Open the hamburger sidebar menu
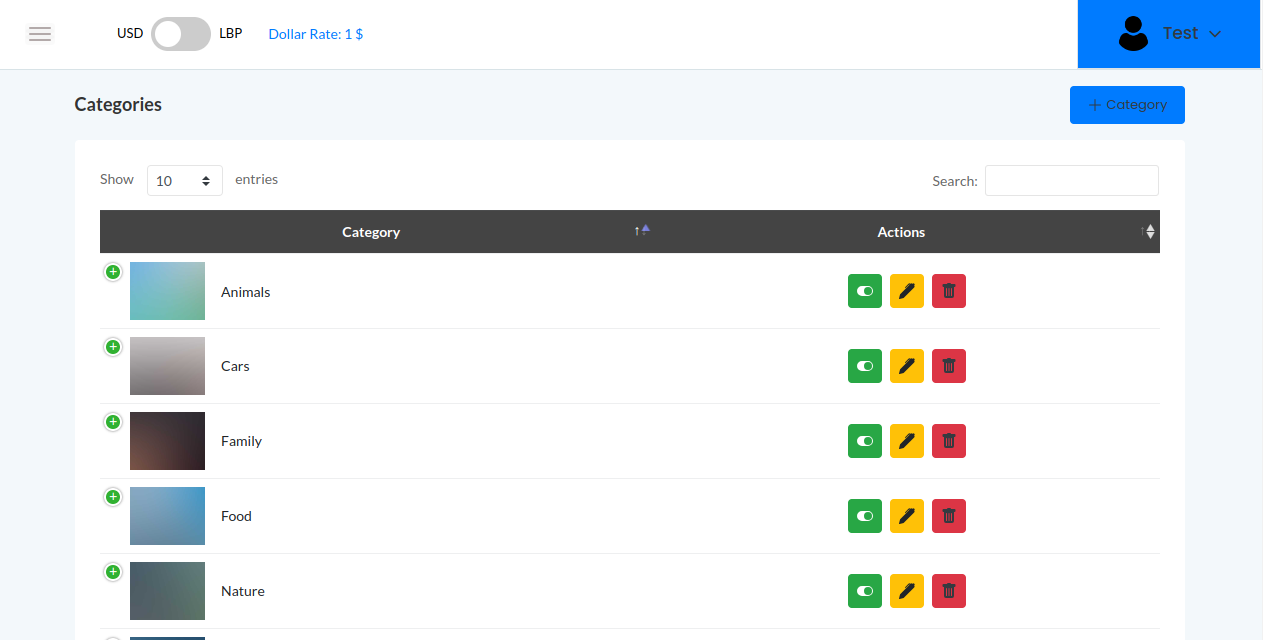1263x640 pixels. click(x=40, y=34)
